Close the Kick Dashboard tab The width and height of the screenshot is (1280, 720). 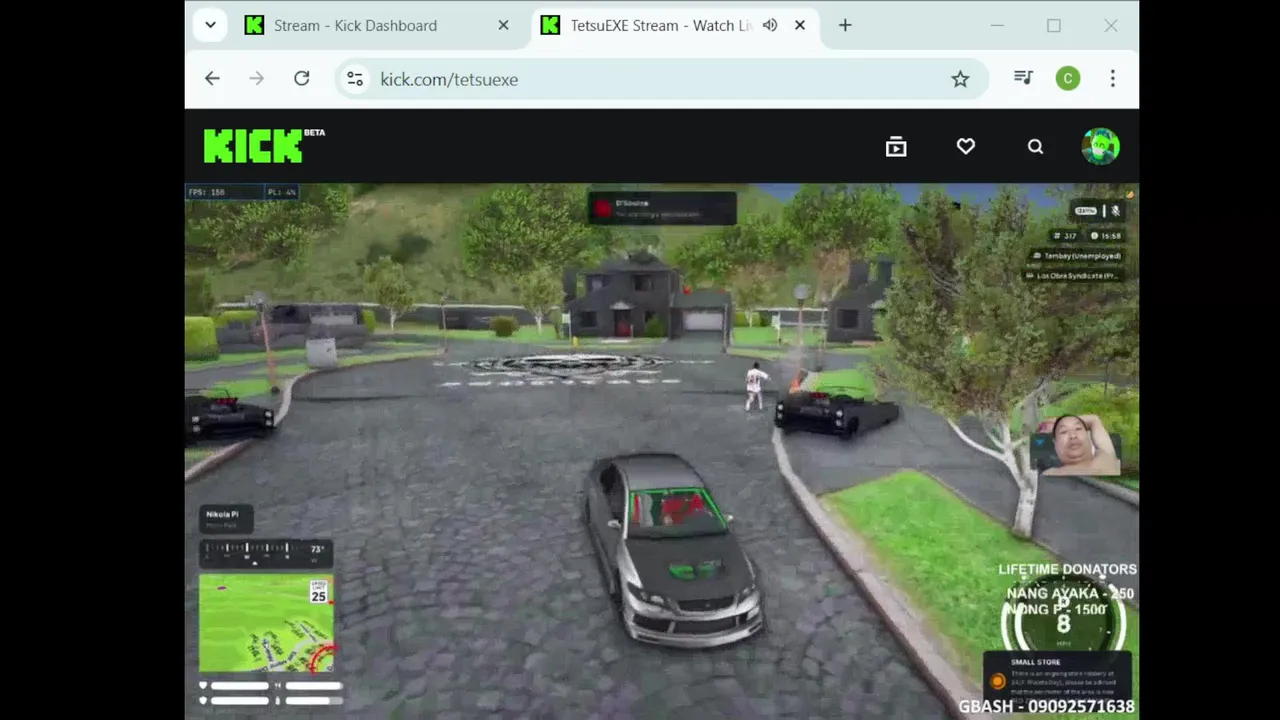pos(503,25)
